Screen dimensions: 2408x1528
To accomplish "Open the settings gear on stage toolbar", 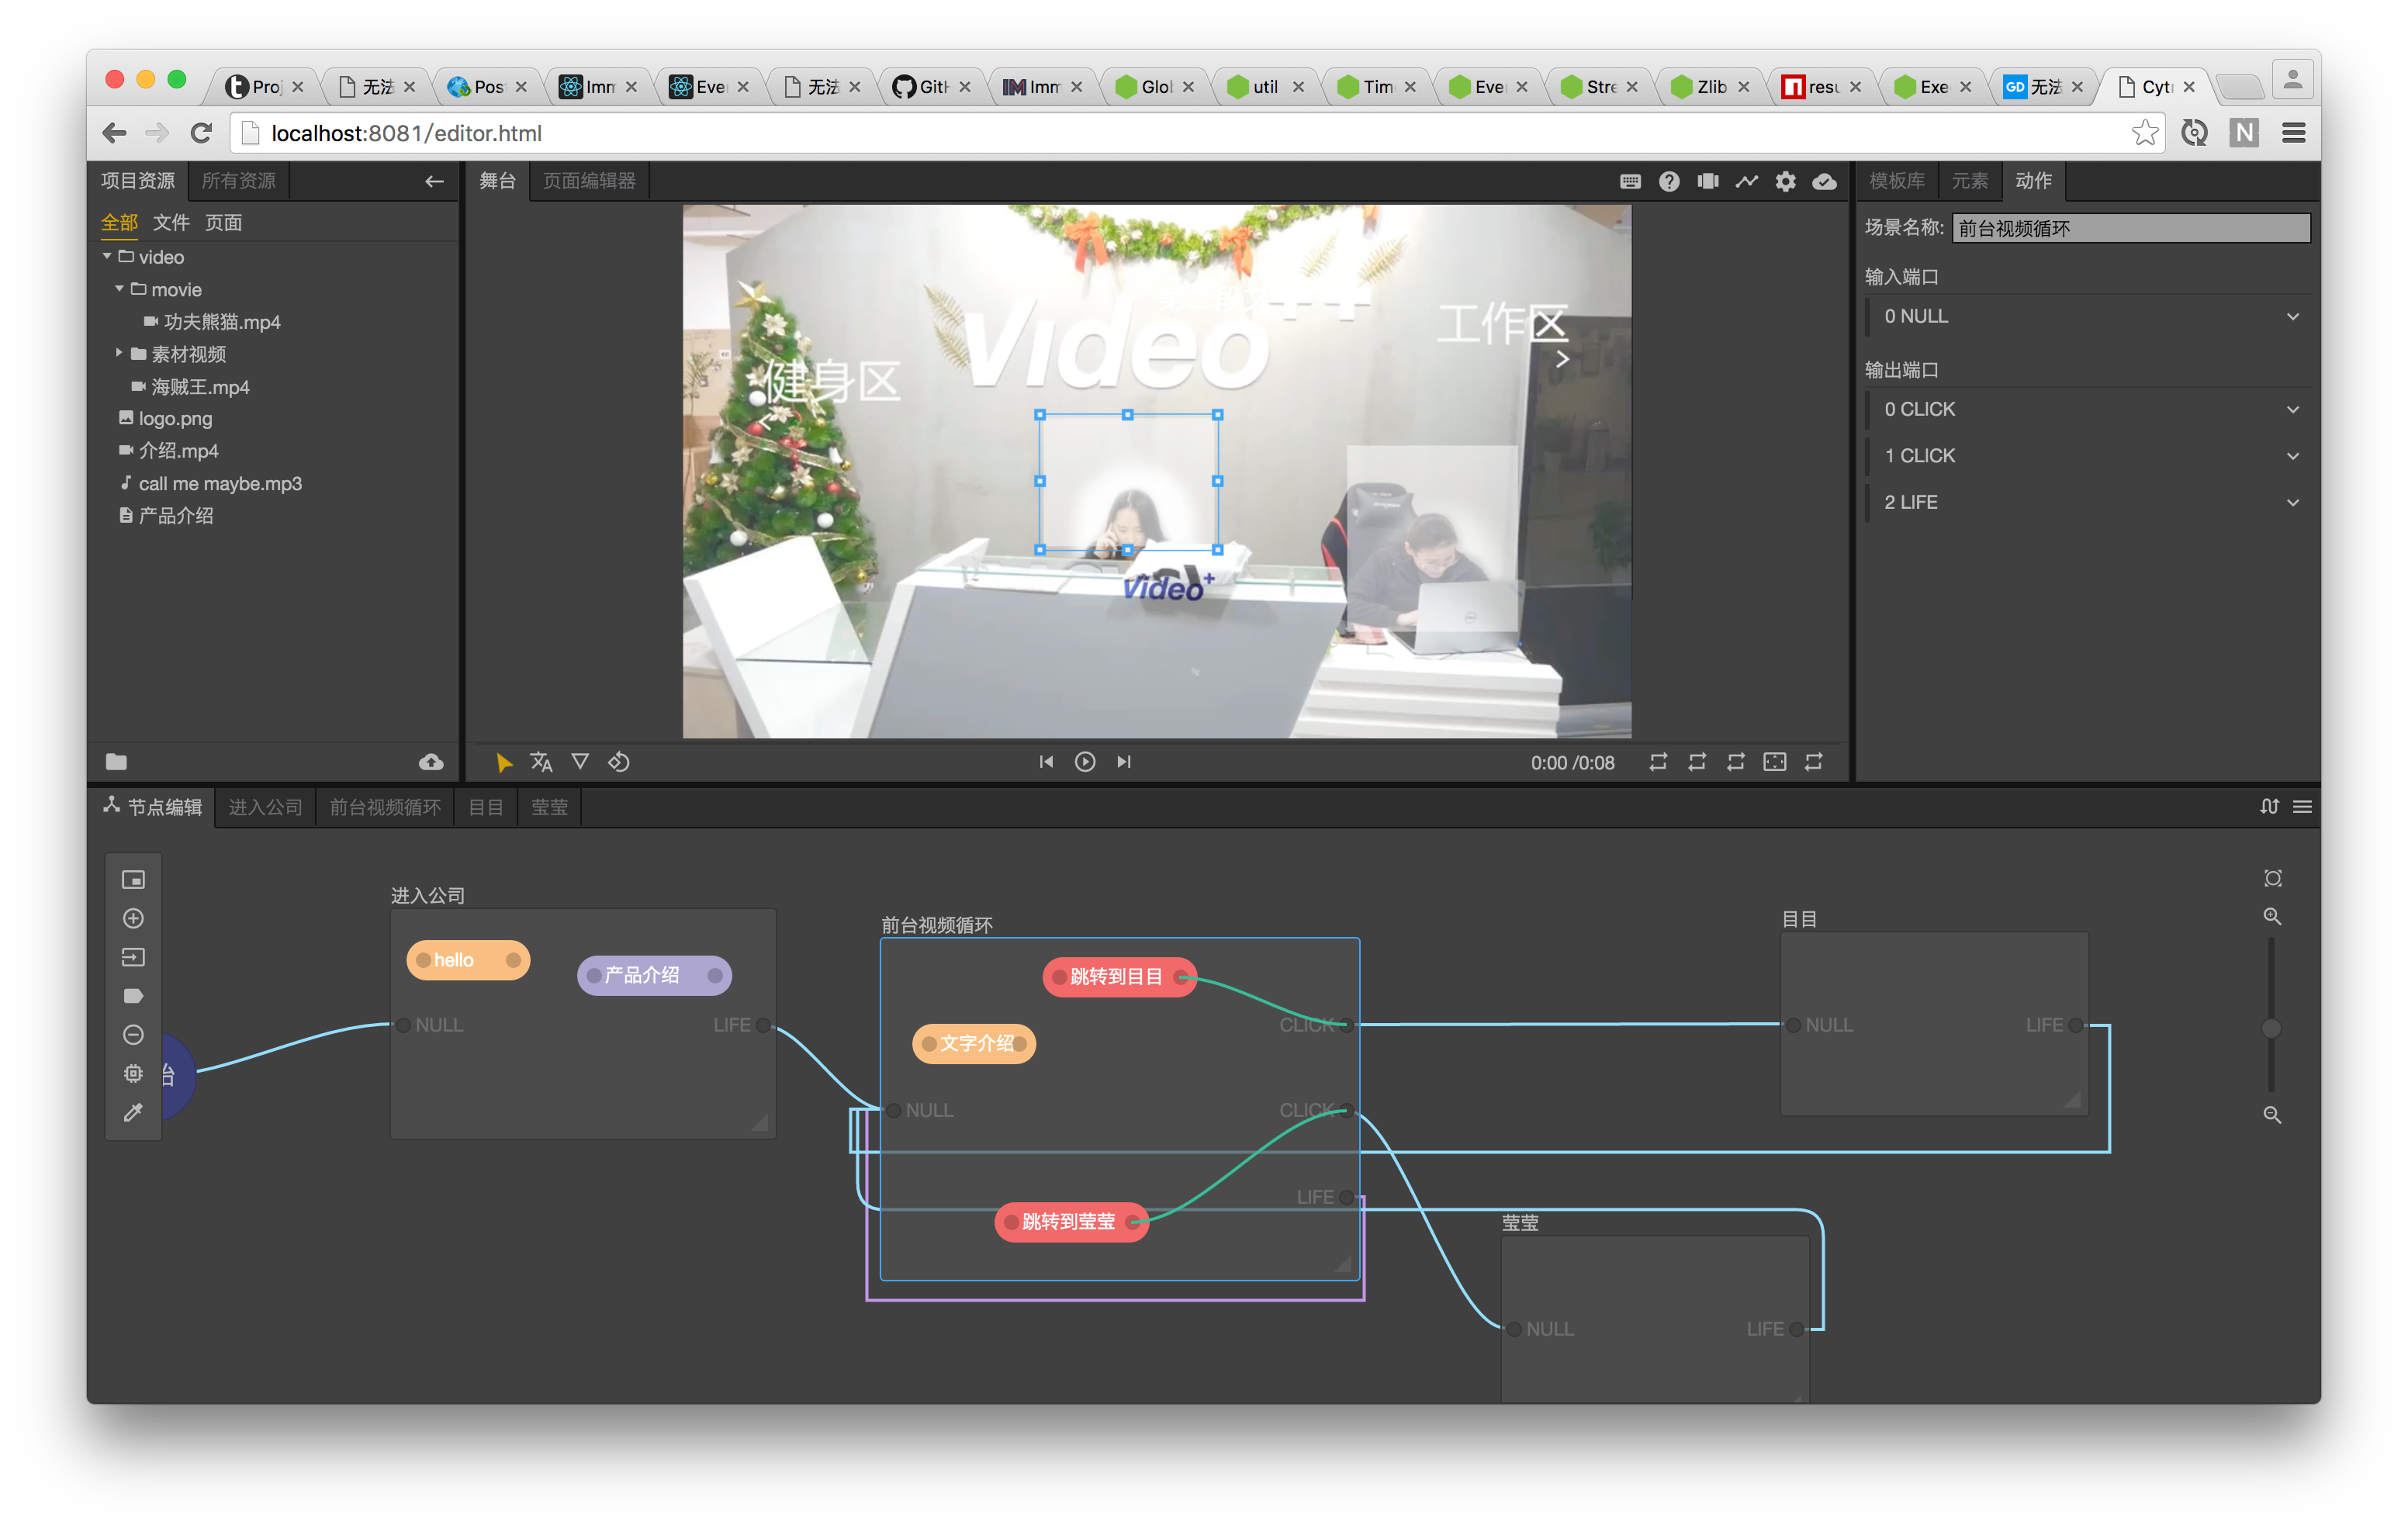I will (x=1785, y=181).
